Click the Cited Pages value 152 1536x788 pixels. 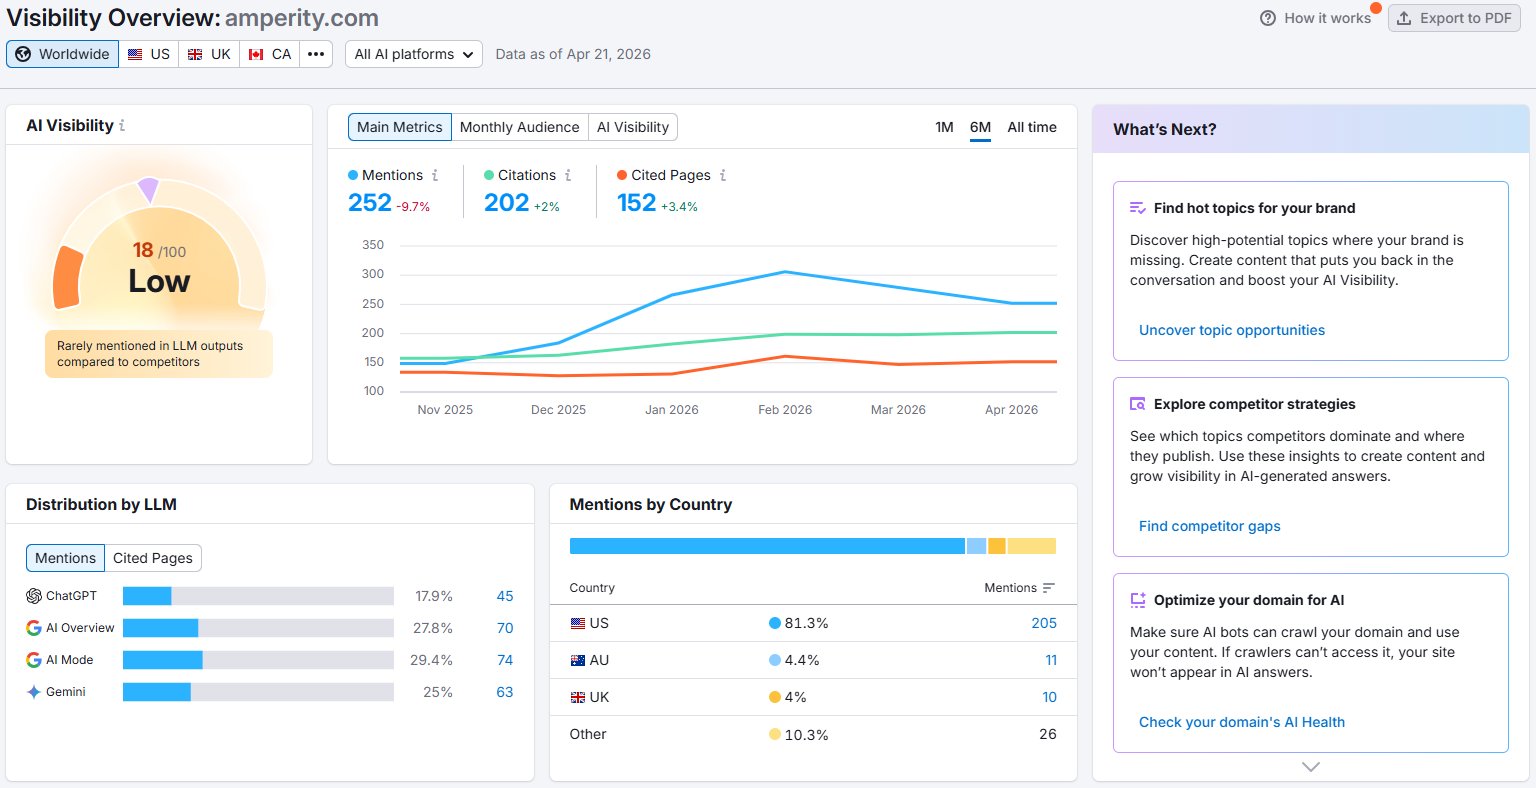coord(636,203)
